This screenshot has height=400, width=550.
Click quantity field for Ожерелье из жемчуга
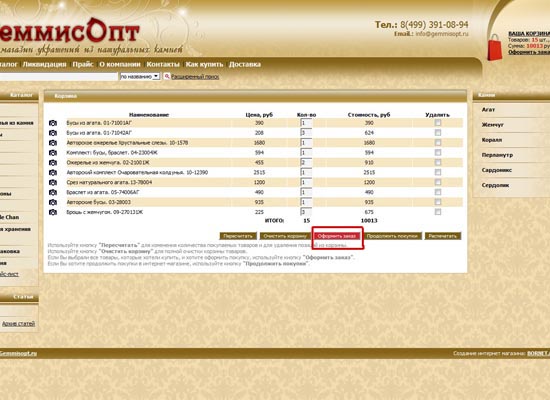(x=306, y=162)
